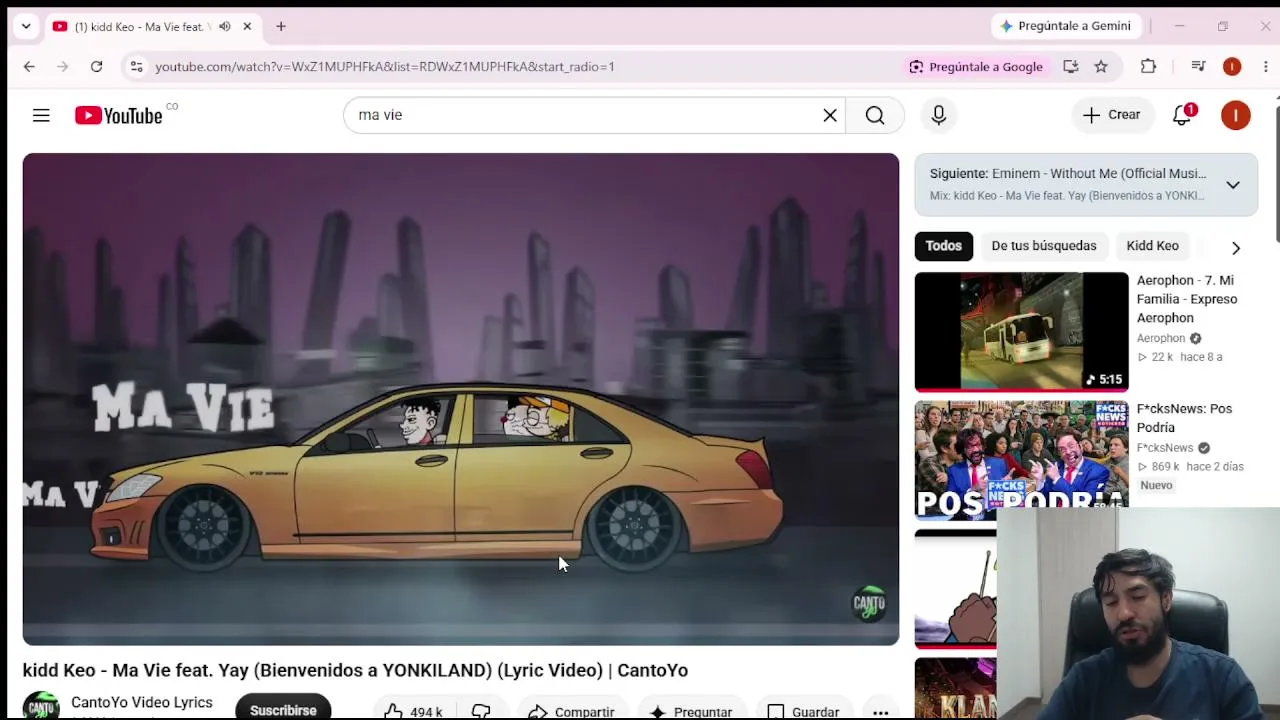Image resolution: width=1280 pixels, height=720 pixels.
Task: View site information in address bar
Action: point(136,67)
